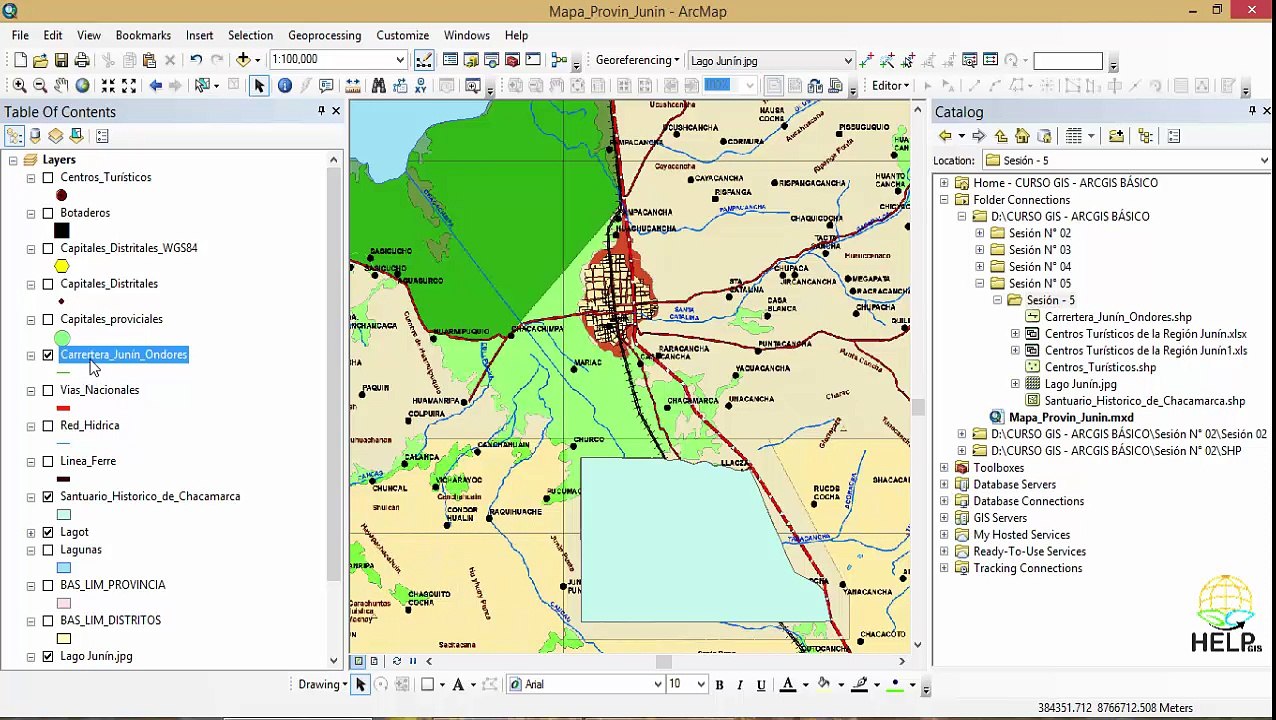This screenshot has height=720, width=1276.
Task: Activate the Pan hand tool
Action: coord(61,86)
